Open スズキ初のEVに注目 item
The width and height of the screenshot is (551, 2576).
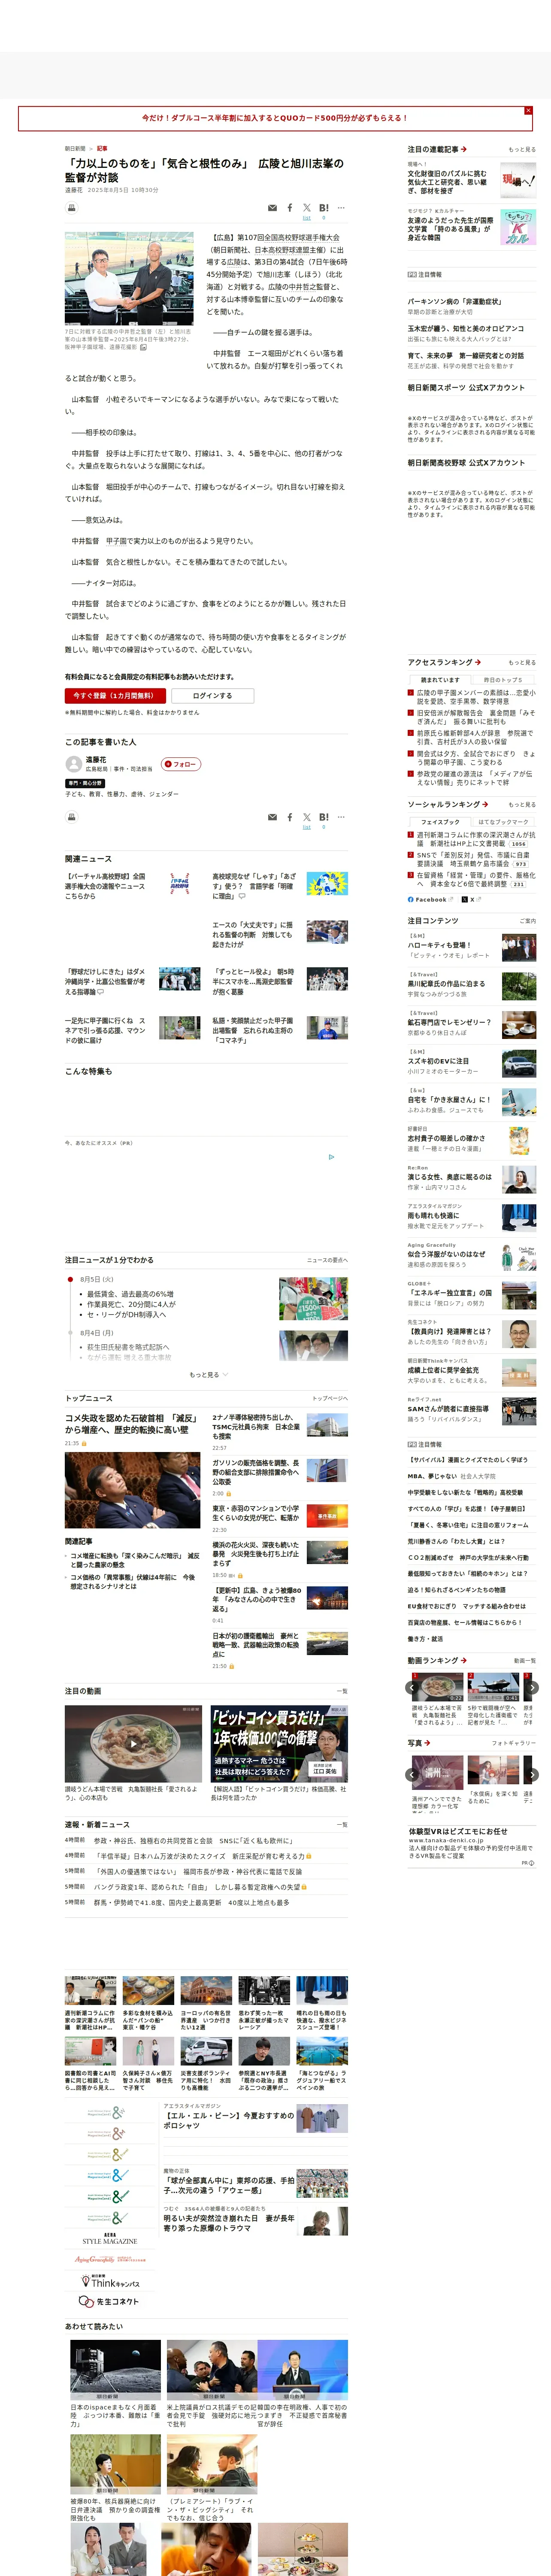(438, 1061)
